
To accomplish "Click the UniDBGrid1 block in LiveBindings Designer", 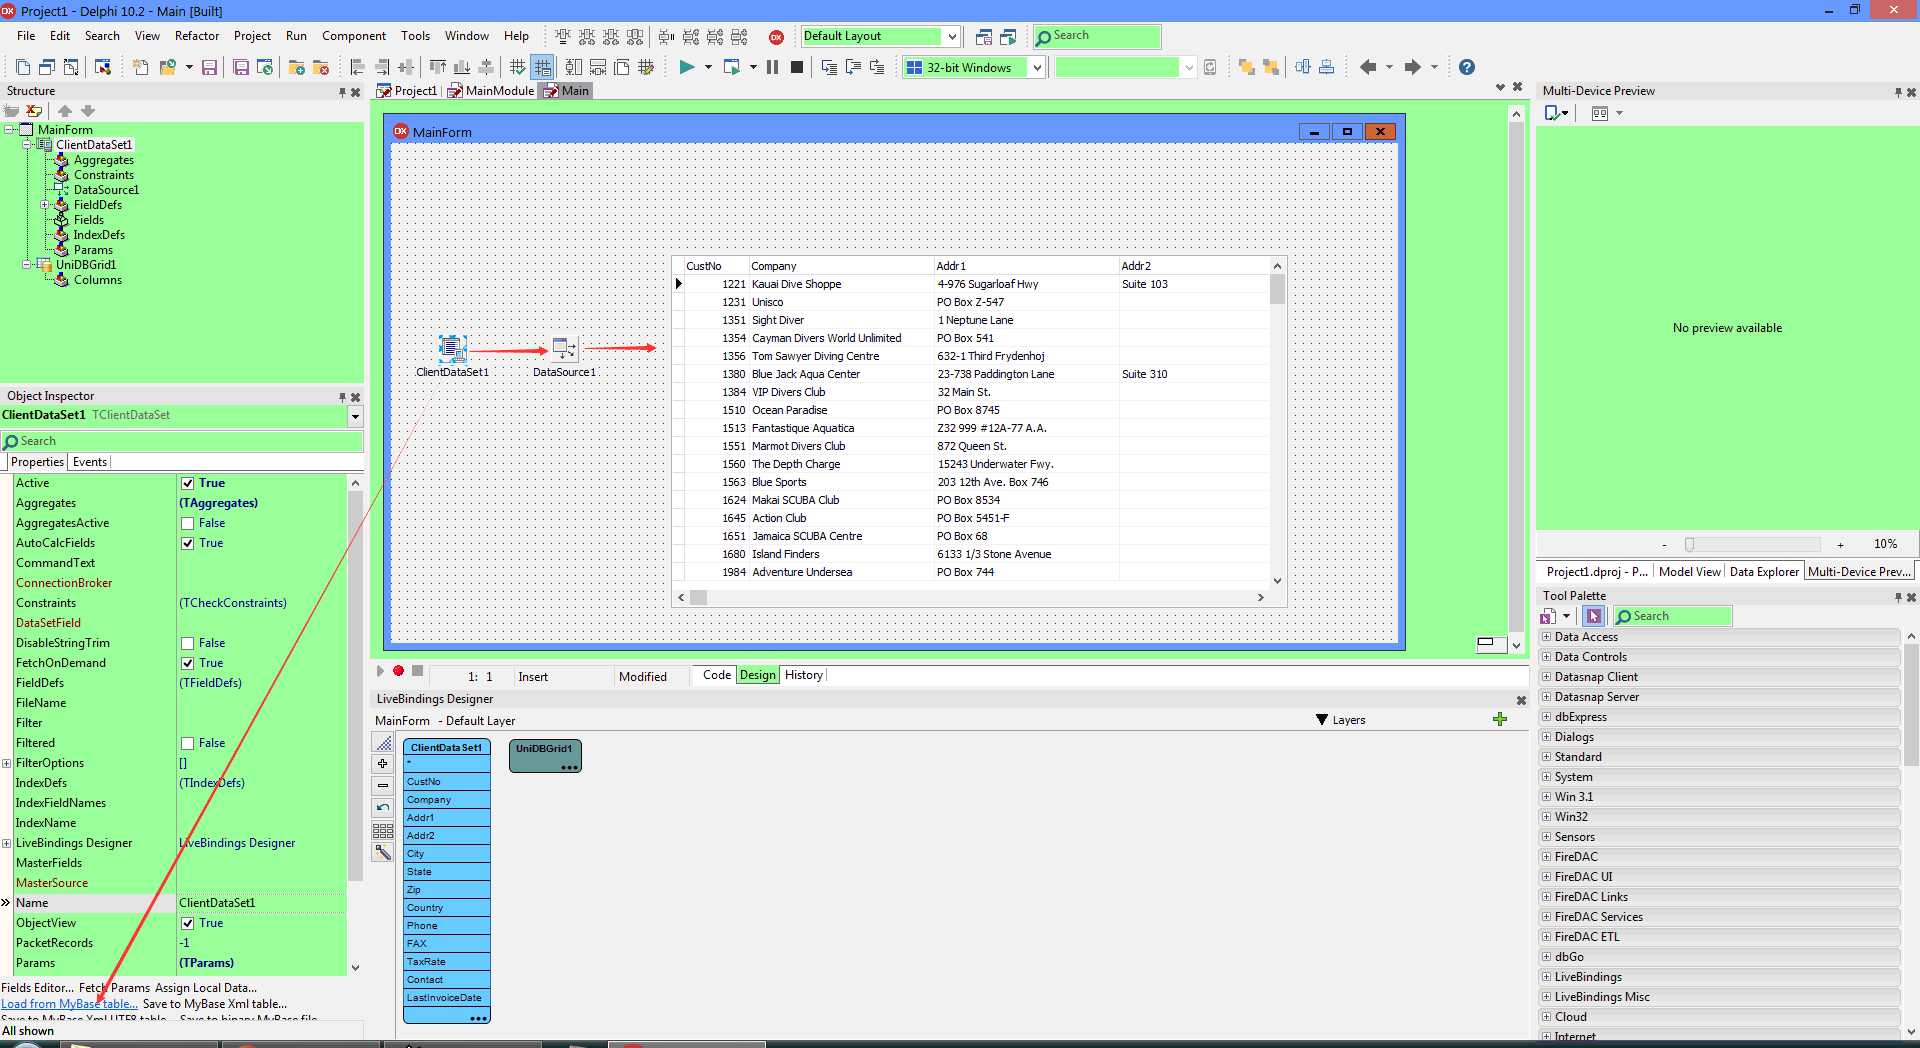I will tap(545, 755).
